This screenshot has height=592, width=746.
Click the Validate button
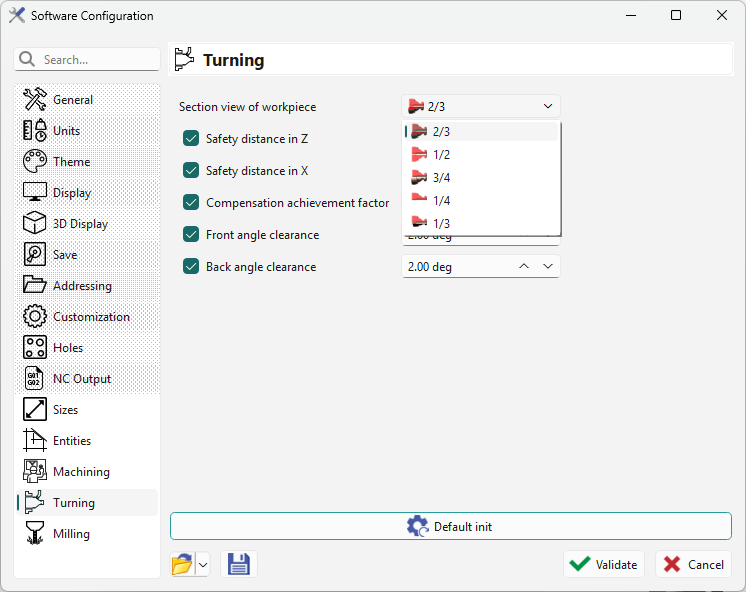(603, 564)
